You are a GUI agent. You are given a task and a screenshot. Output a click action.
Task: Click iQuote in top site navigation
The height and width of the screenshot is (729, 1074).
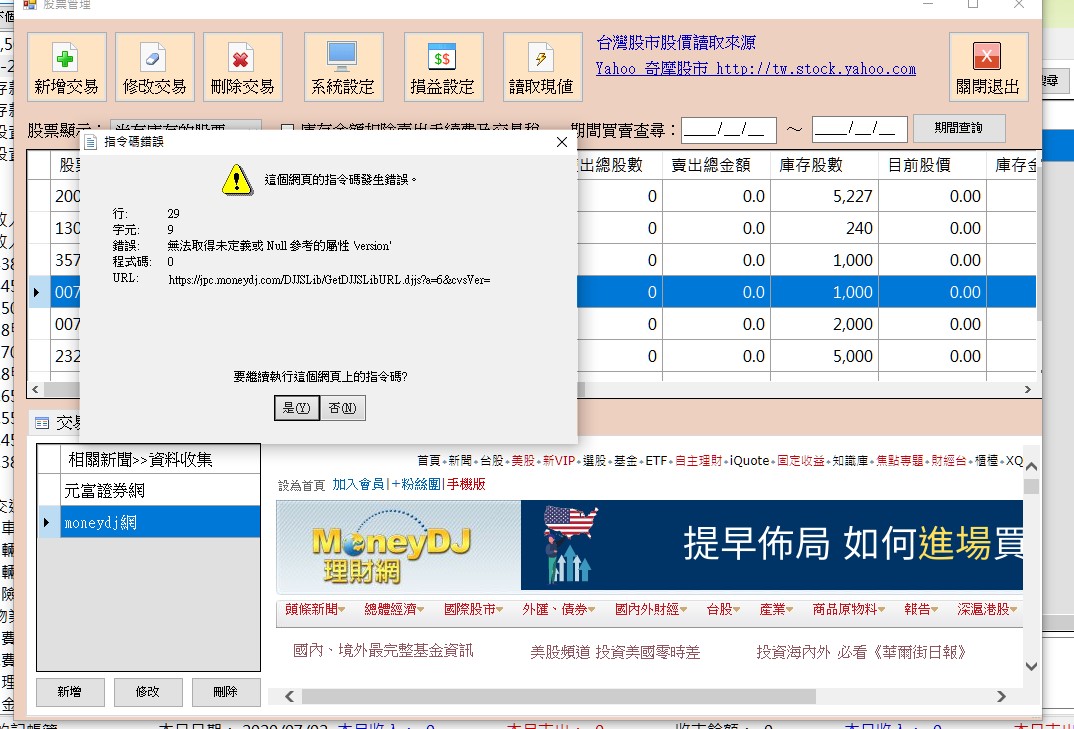(749, 461)
